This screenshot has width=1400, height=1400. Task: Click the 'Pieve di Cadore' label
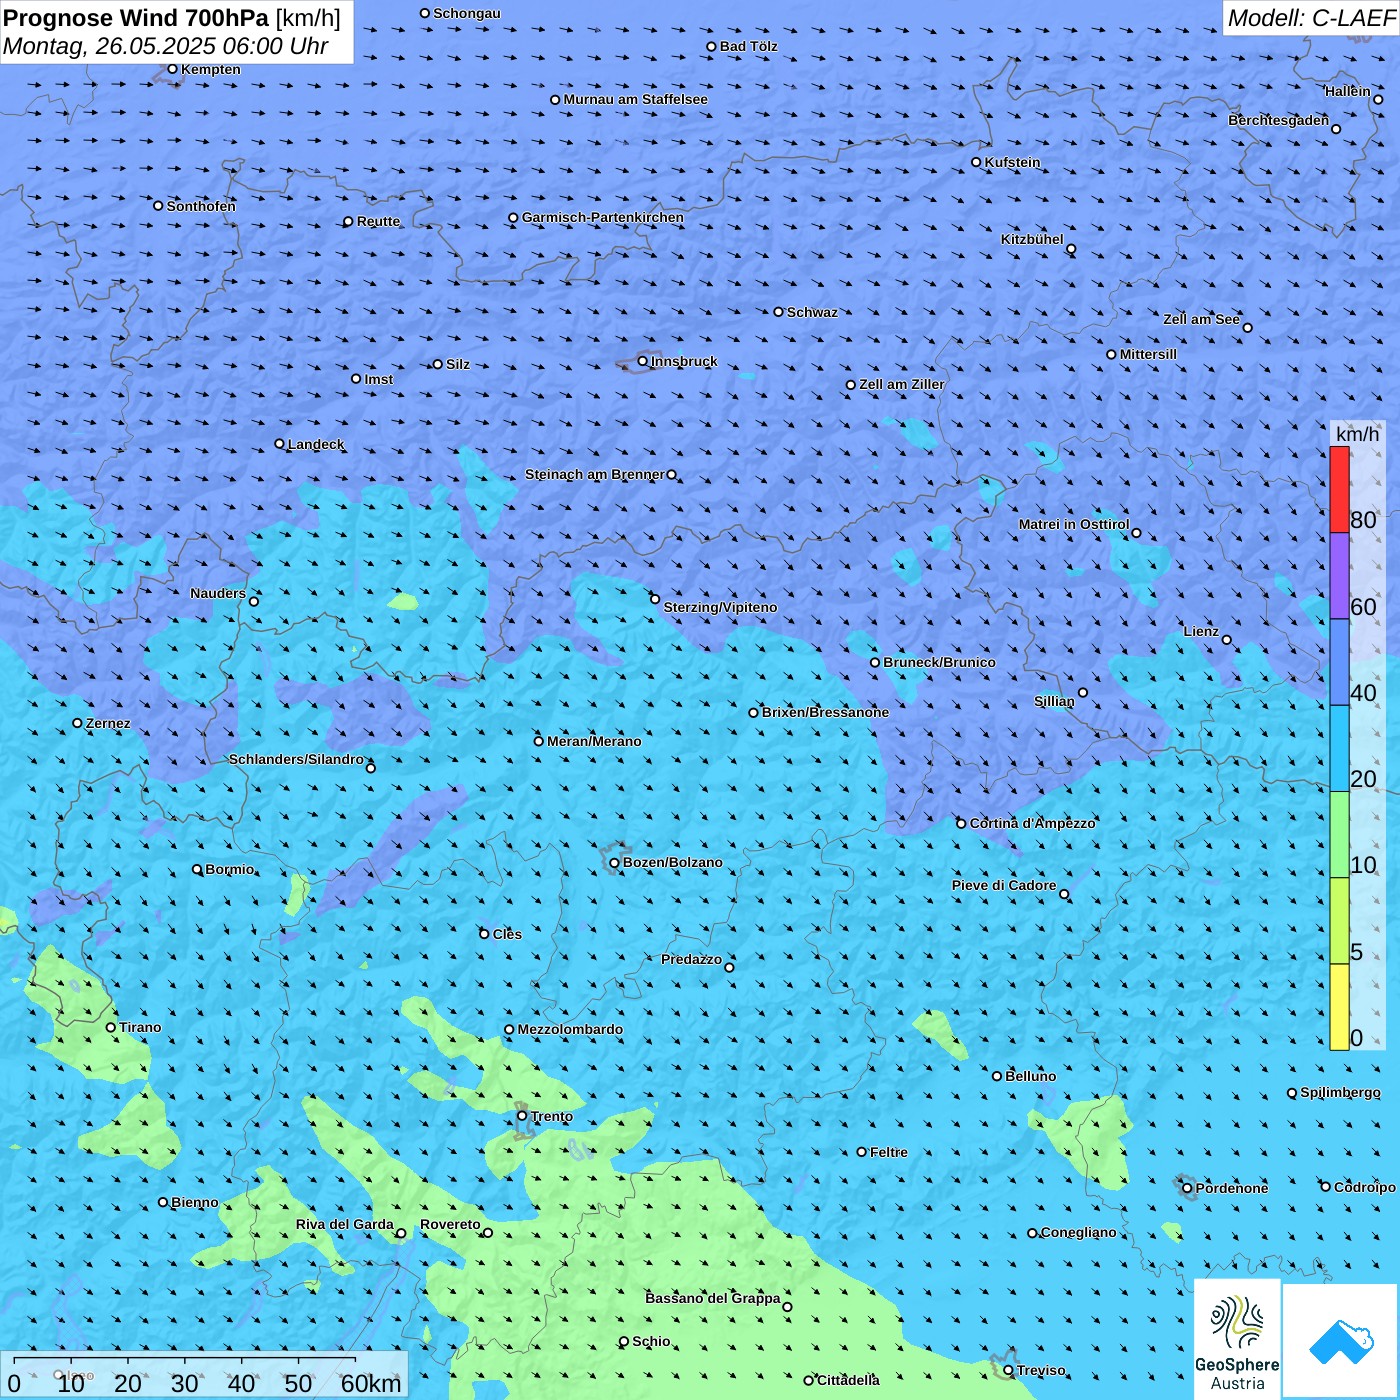click(1004, 885)
